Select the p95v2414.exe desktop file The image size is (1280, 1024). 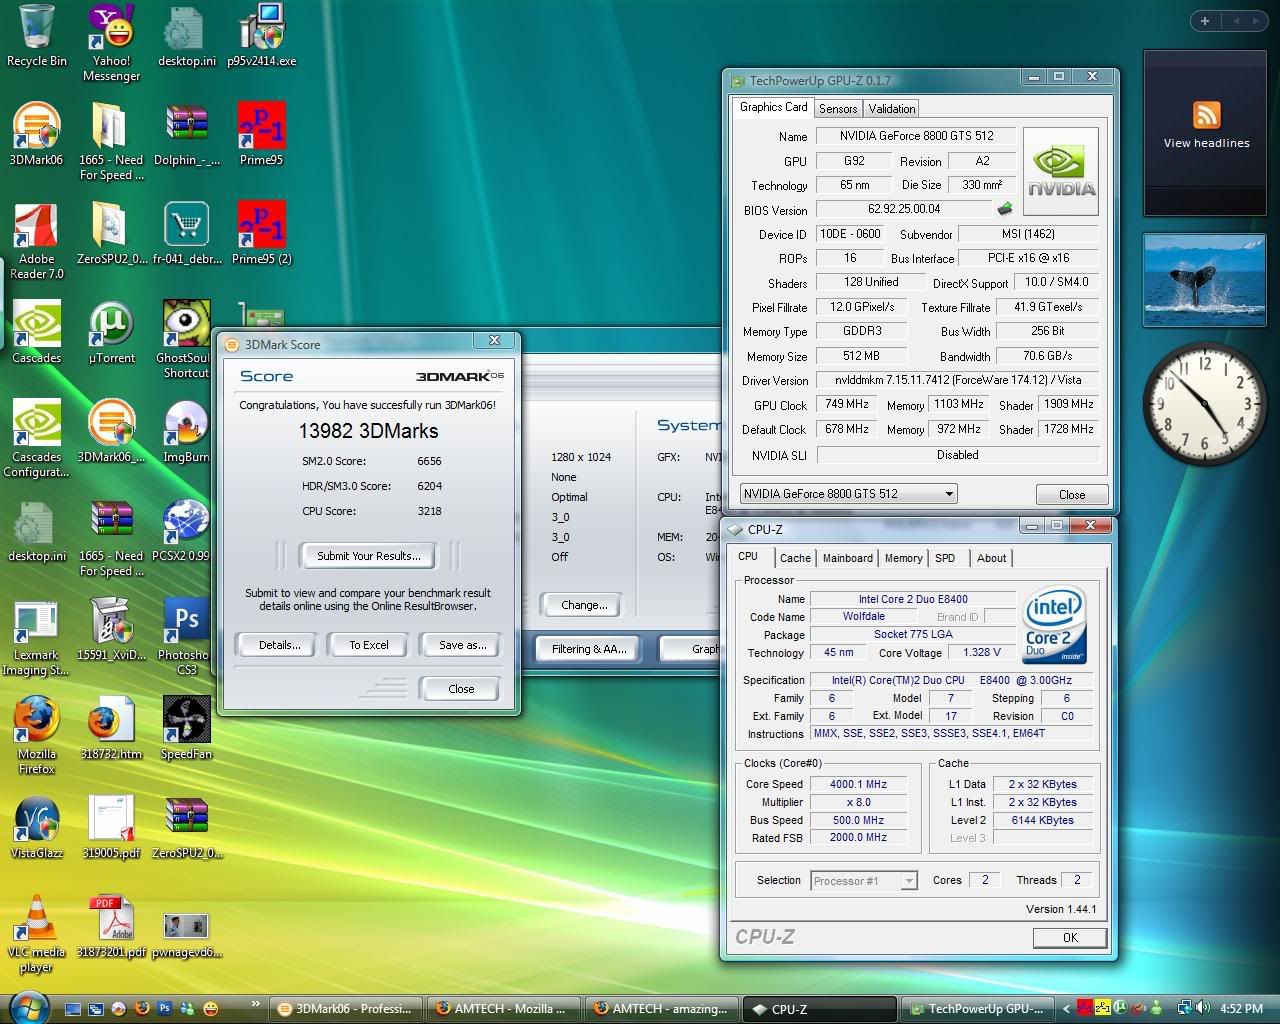[x=261, y=36]
